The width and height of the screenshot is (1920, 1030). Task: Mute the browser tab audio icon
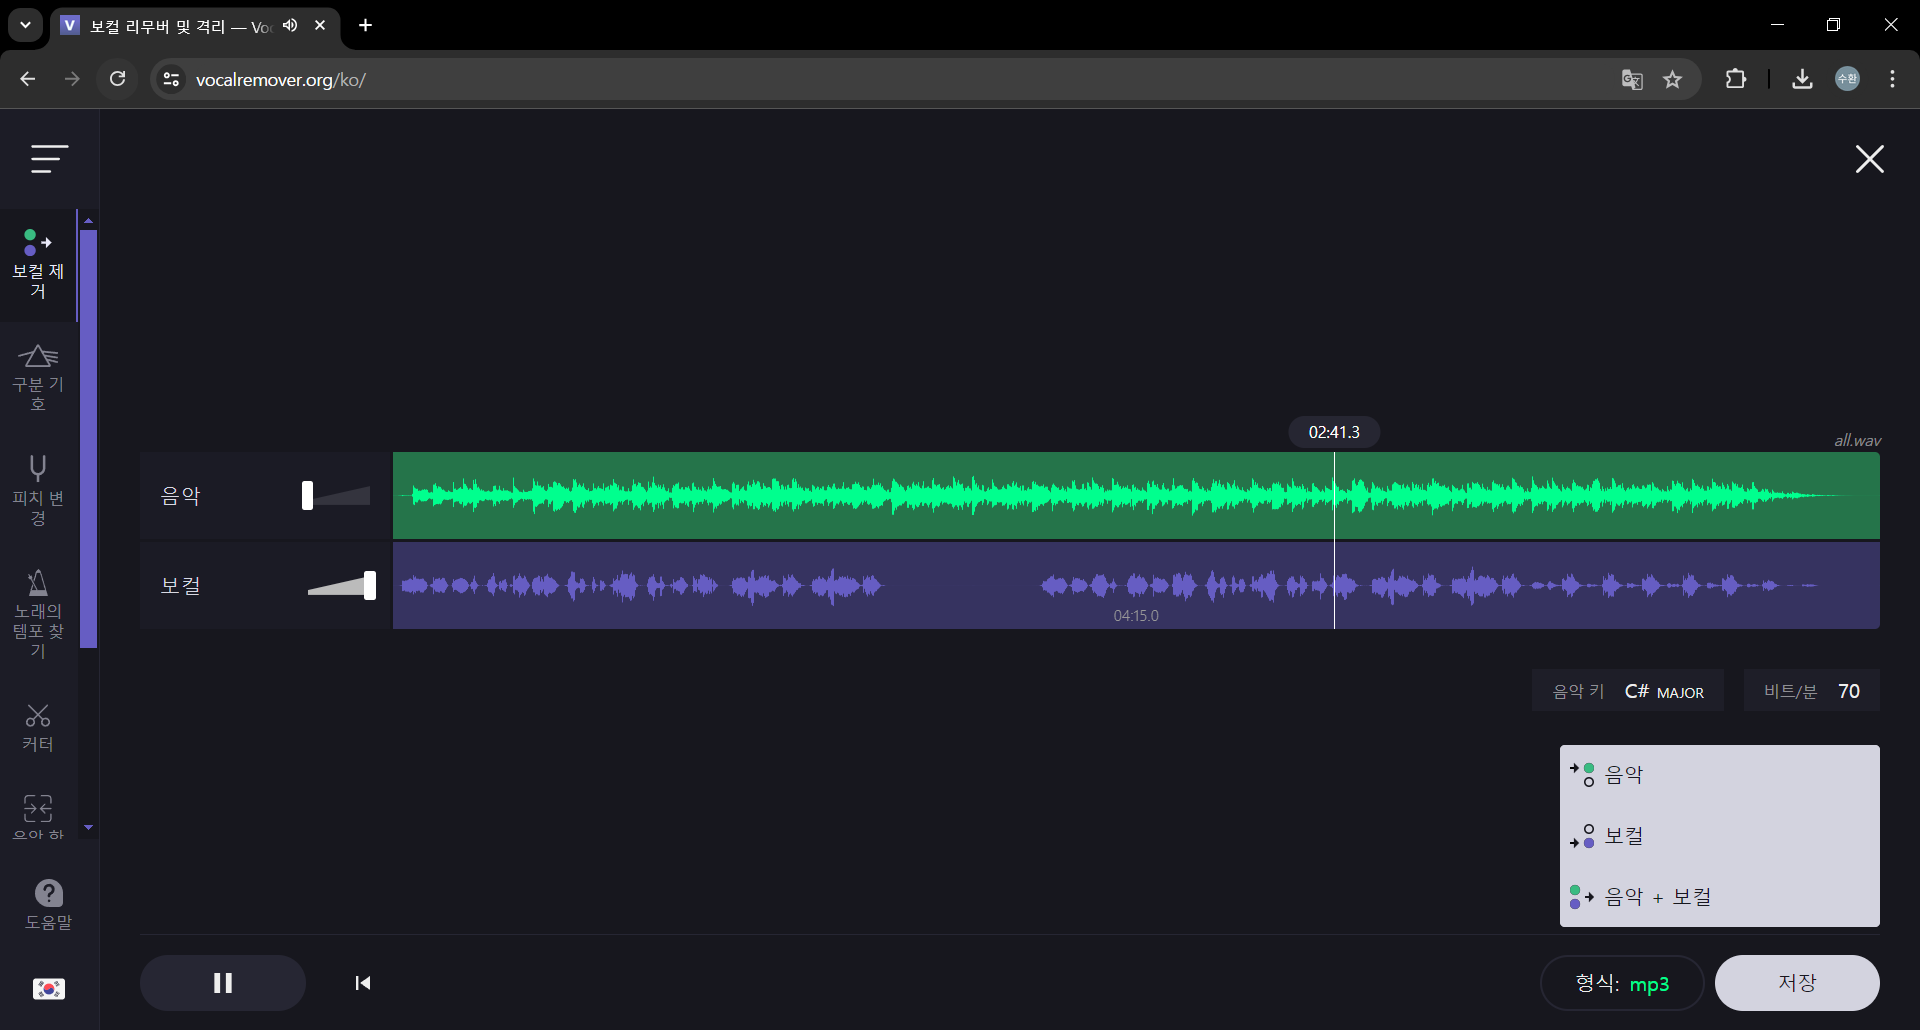click(290, 25)
